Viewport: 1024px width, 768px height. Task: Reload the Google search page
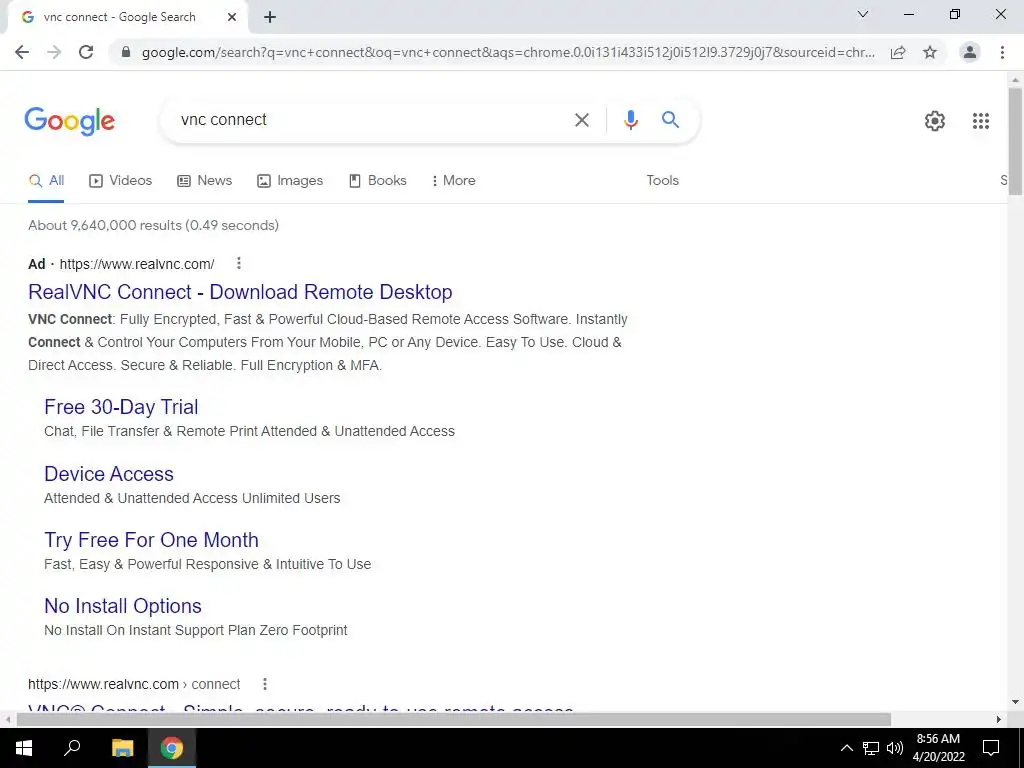(86, 52)
